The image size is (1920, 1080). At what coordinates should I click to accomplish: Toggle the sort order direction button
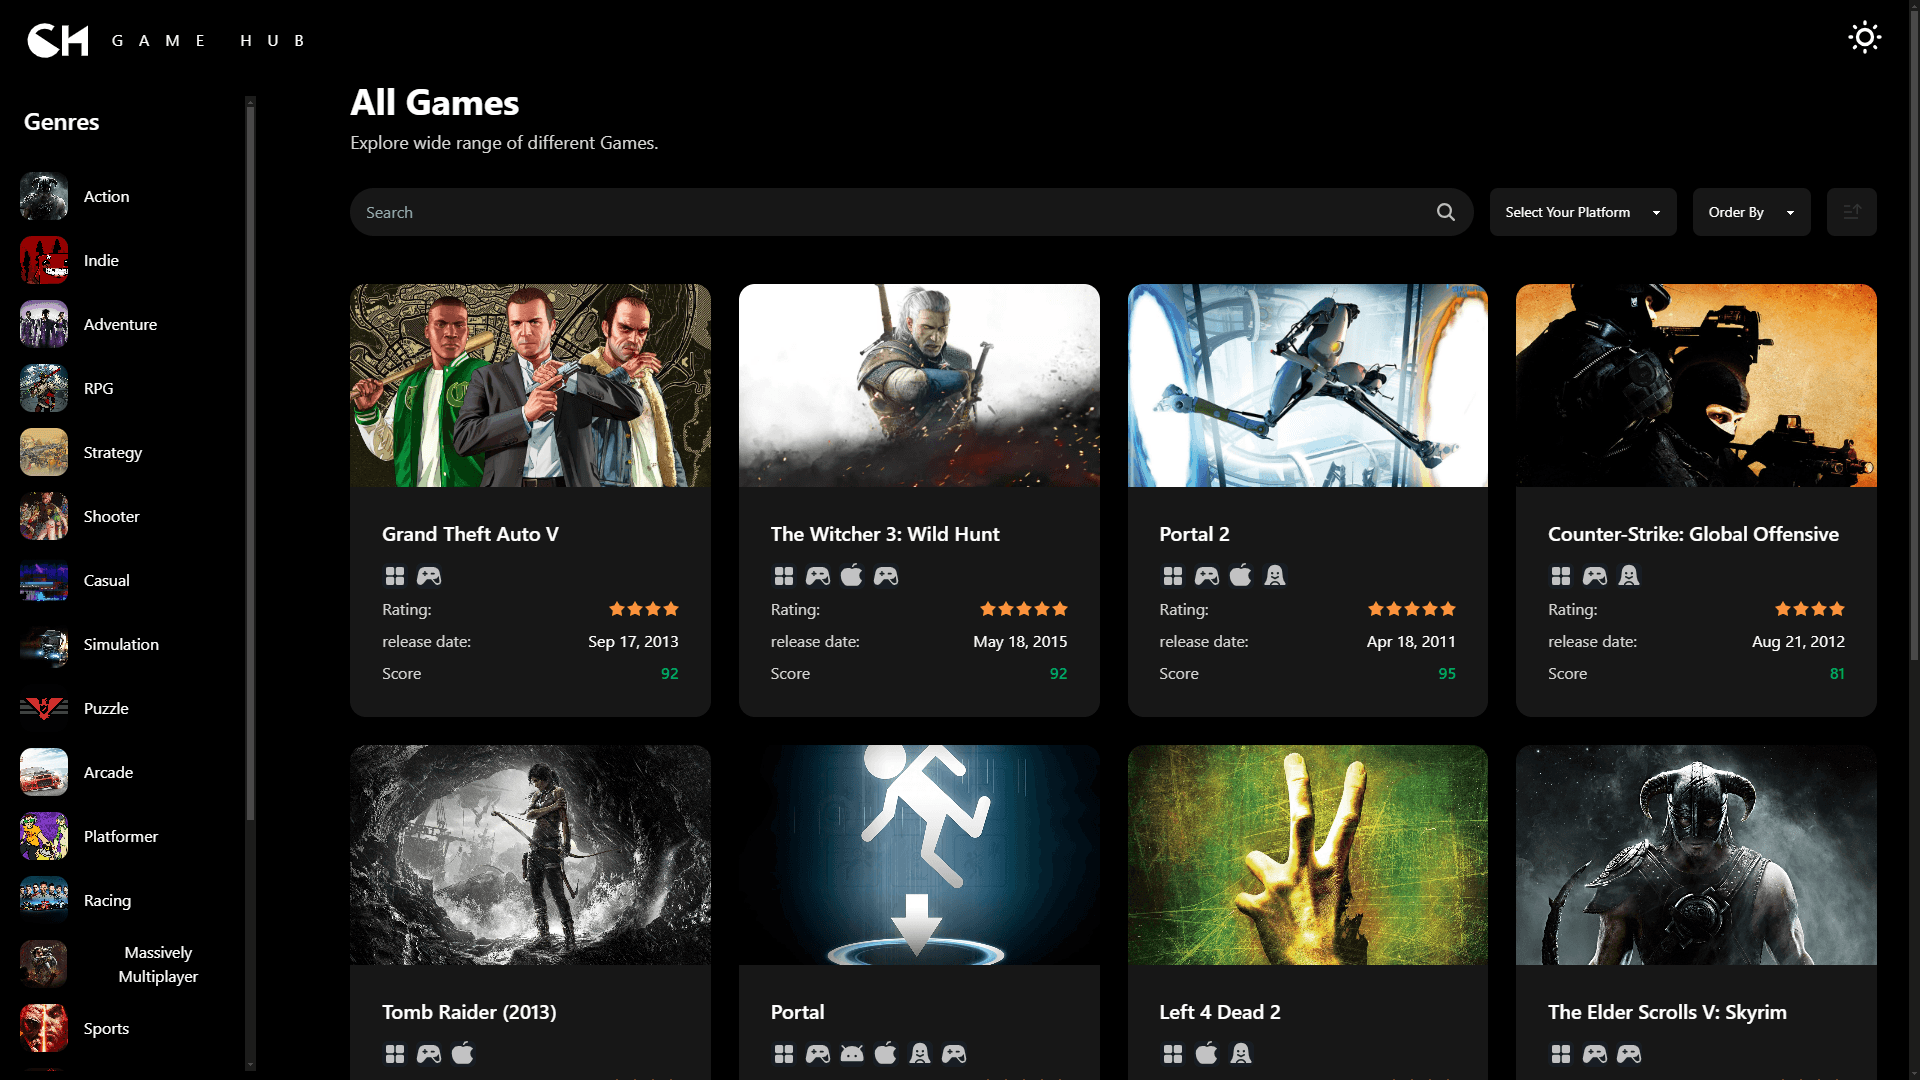tap(1851, 212)
